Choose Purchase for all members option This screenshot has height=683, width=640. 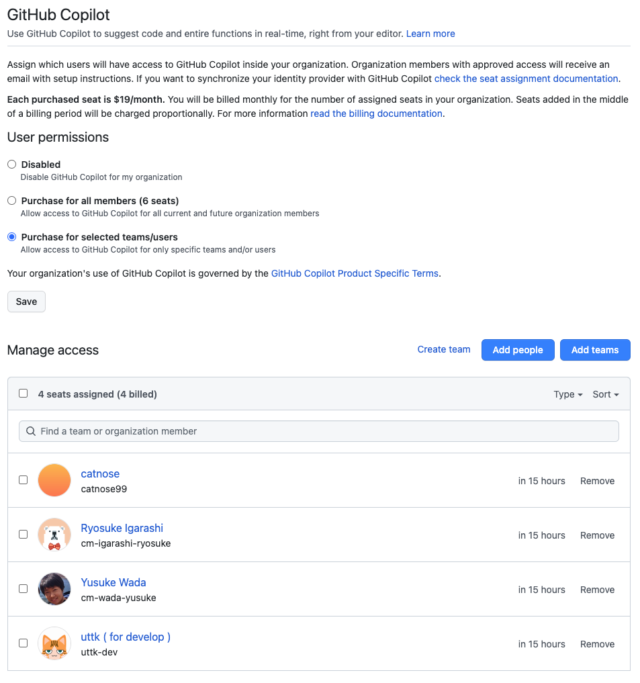pyautogui.click(x=12, y=200)
